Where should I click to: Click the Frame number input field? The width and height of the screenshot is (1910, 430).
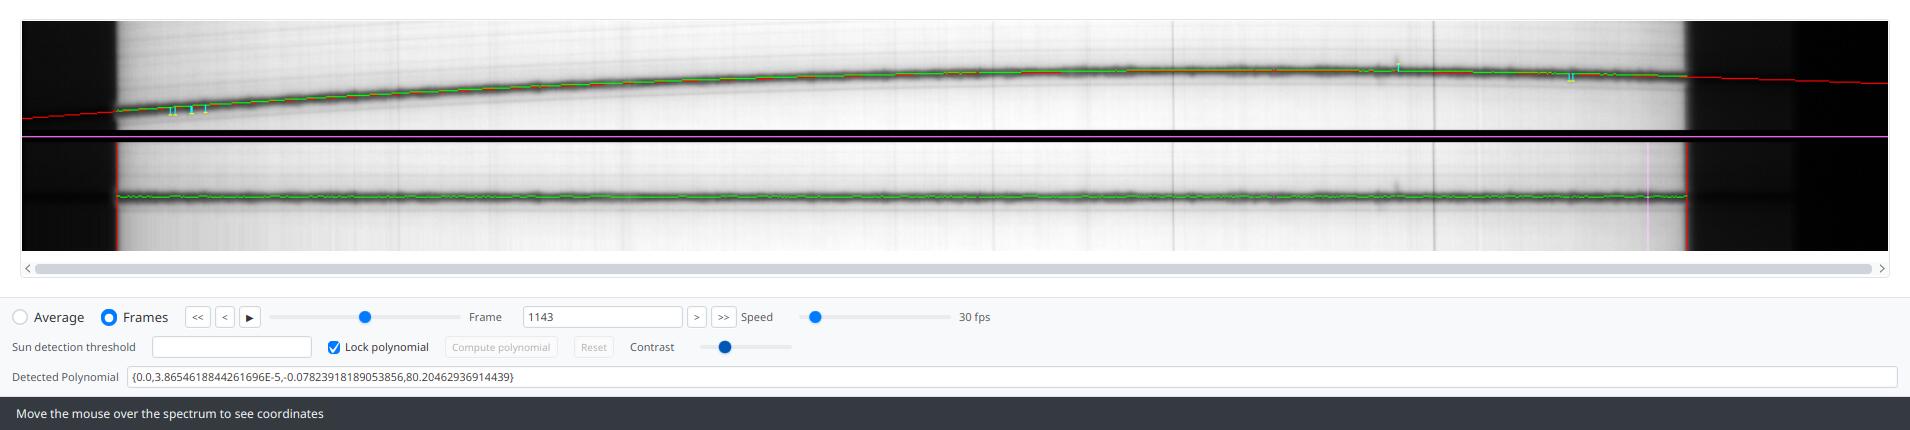[x=602, y=317]
